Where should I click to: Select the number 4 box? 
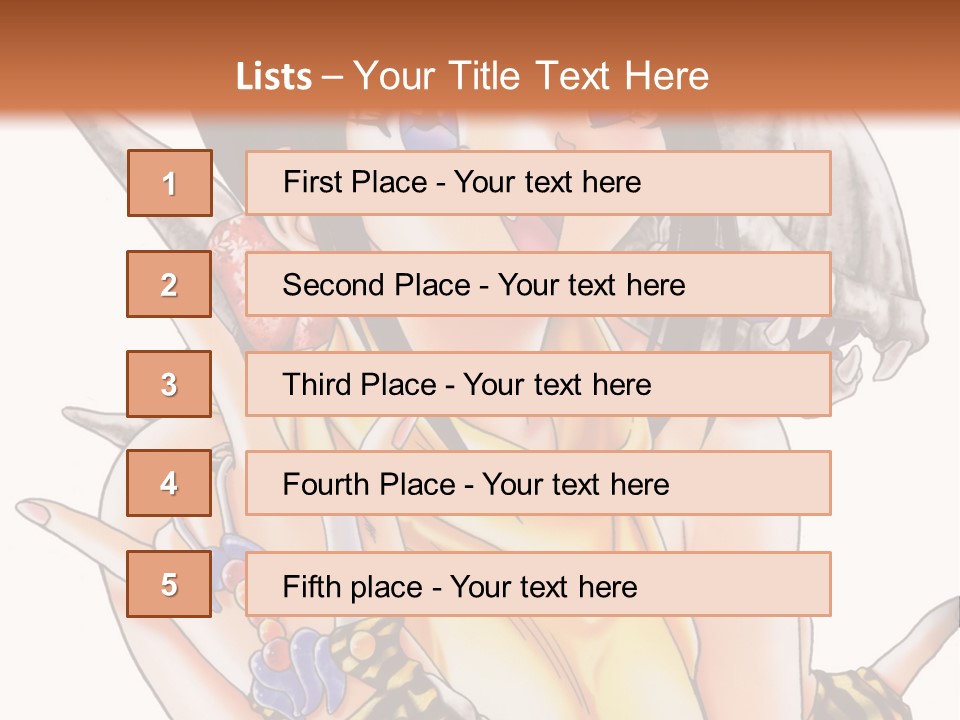point(169,484)
